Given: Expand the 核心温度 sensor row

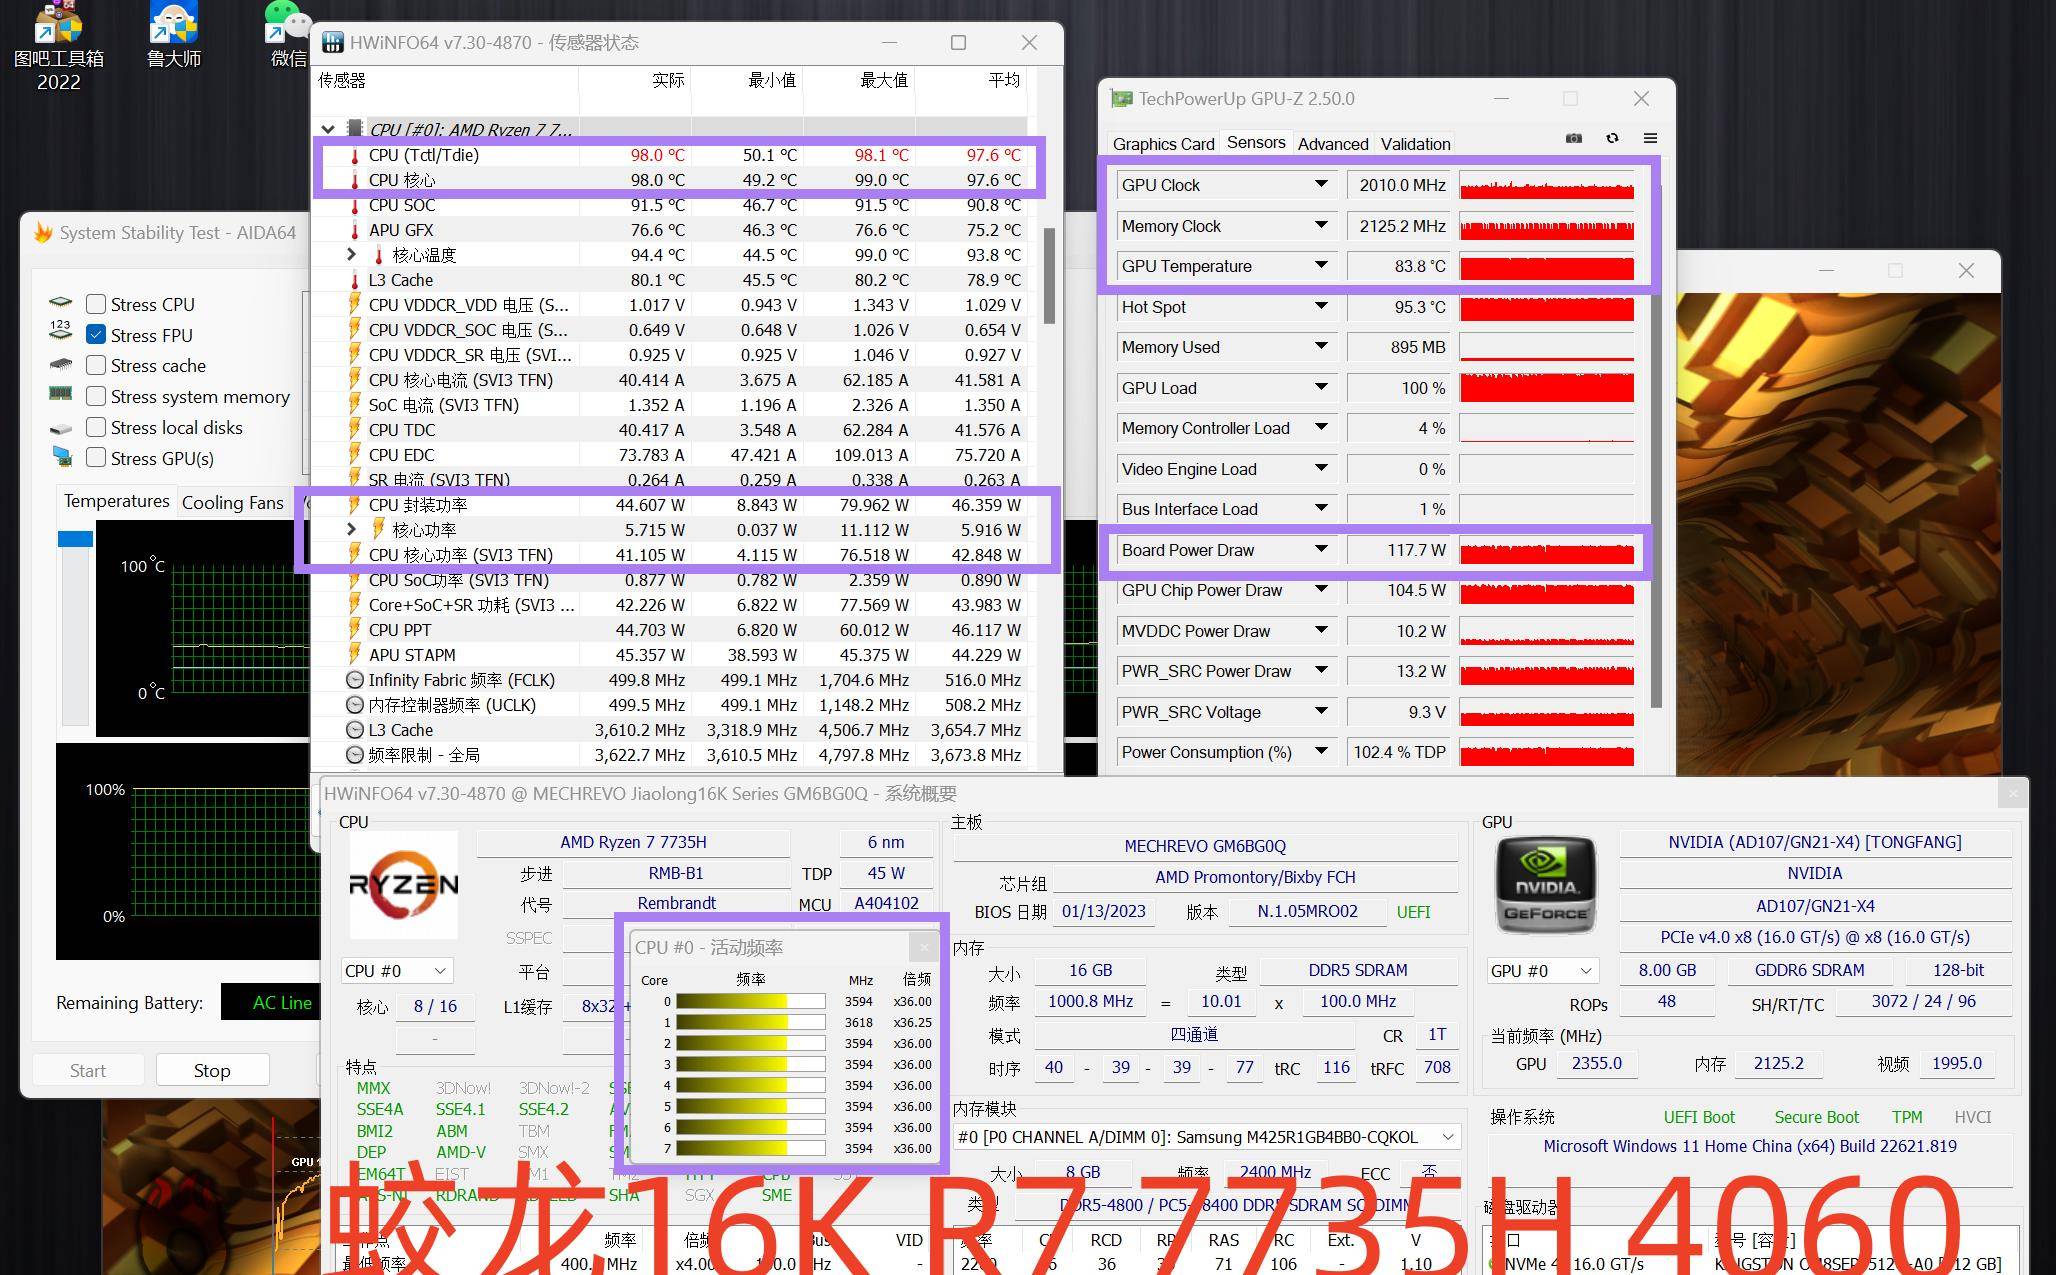Looking at the screenshot, I should click(351, 254).
